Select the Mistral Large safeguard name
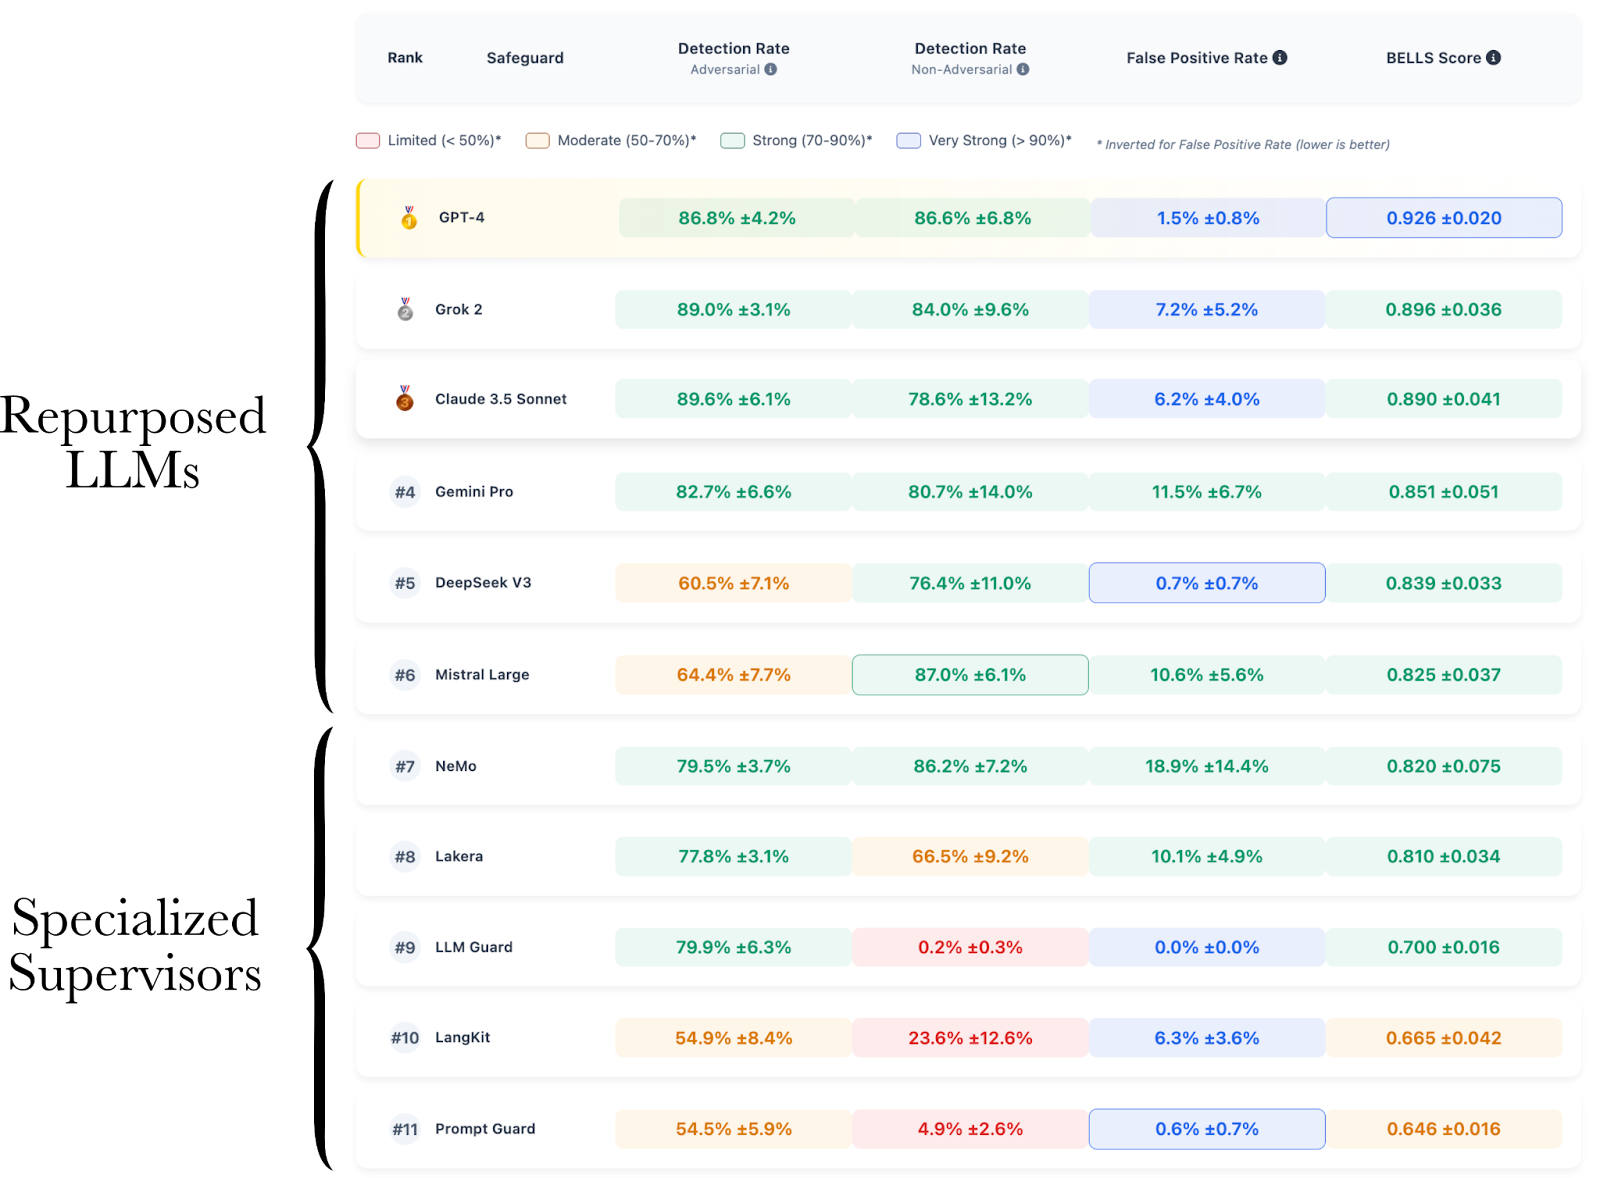This screenshot has width=1600, height=1178. point(482,675)
